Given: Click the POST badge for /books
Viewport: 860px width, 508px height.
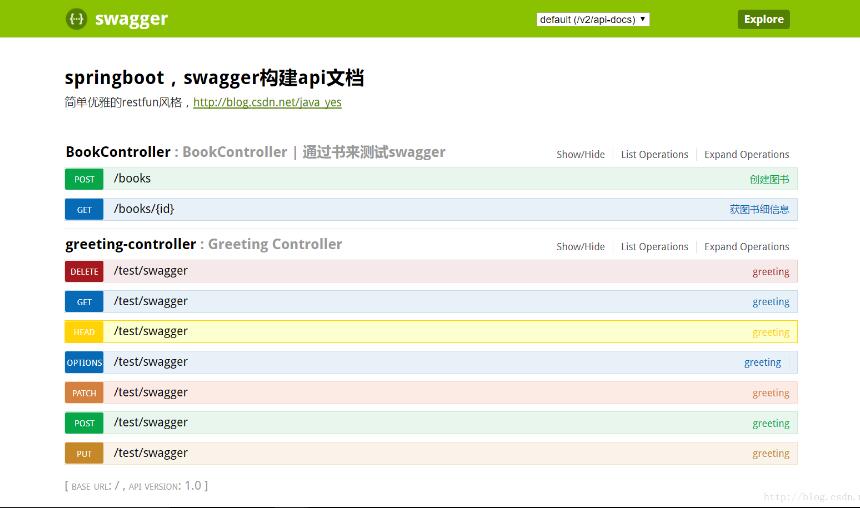Looking at the screenshot, I should (x=84, y=179).
